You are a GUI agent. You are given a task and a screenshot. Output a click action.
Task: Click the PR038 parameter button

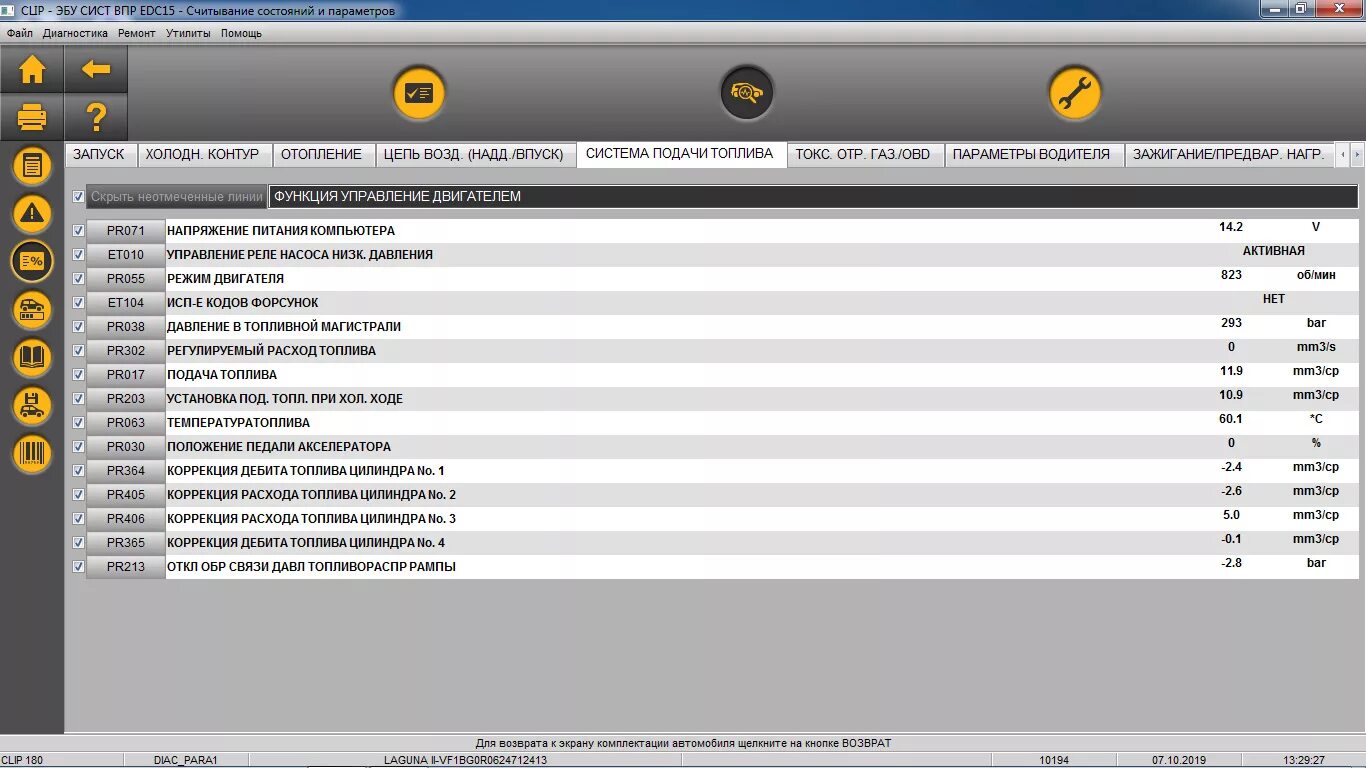pos(126,327)
